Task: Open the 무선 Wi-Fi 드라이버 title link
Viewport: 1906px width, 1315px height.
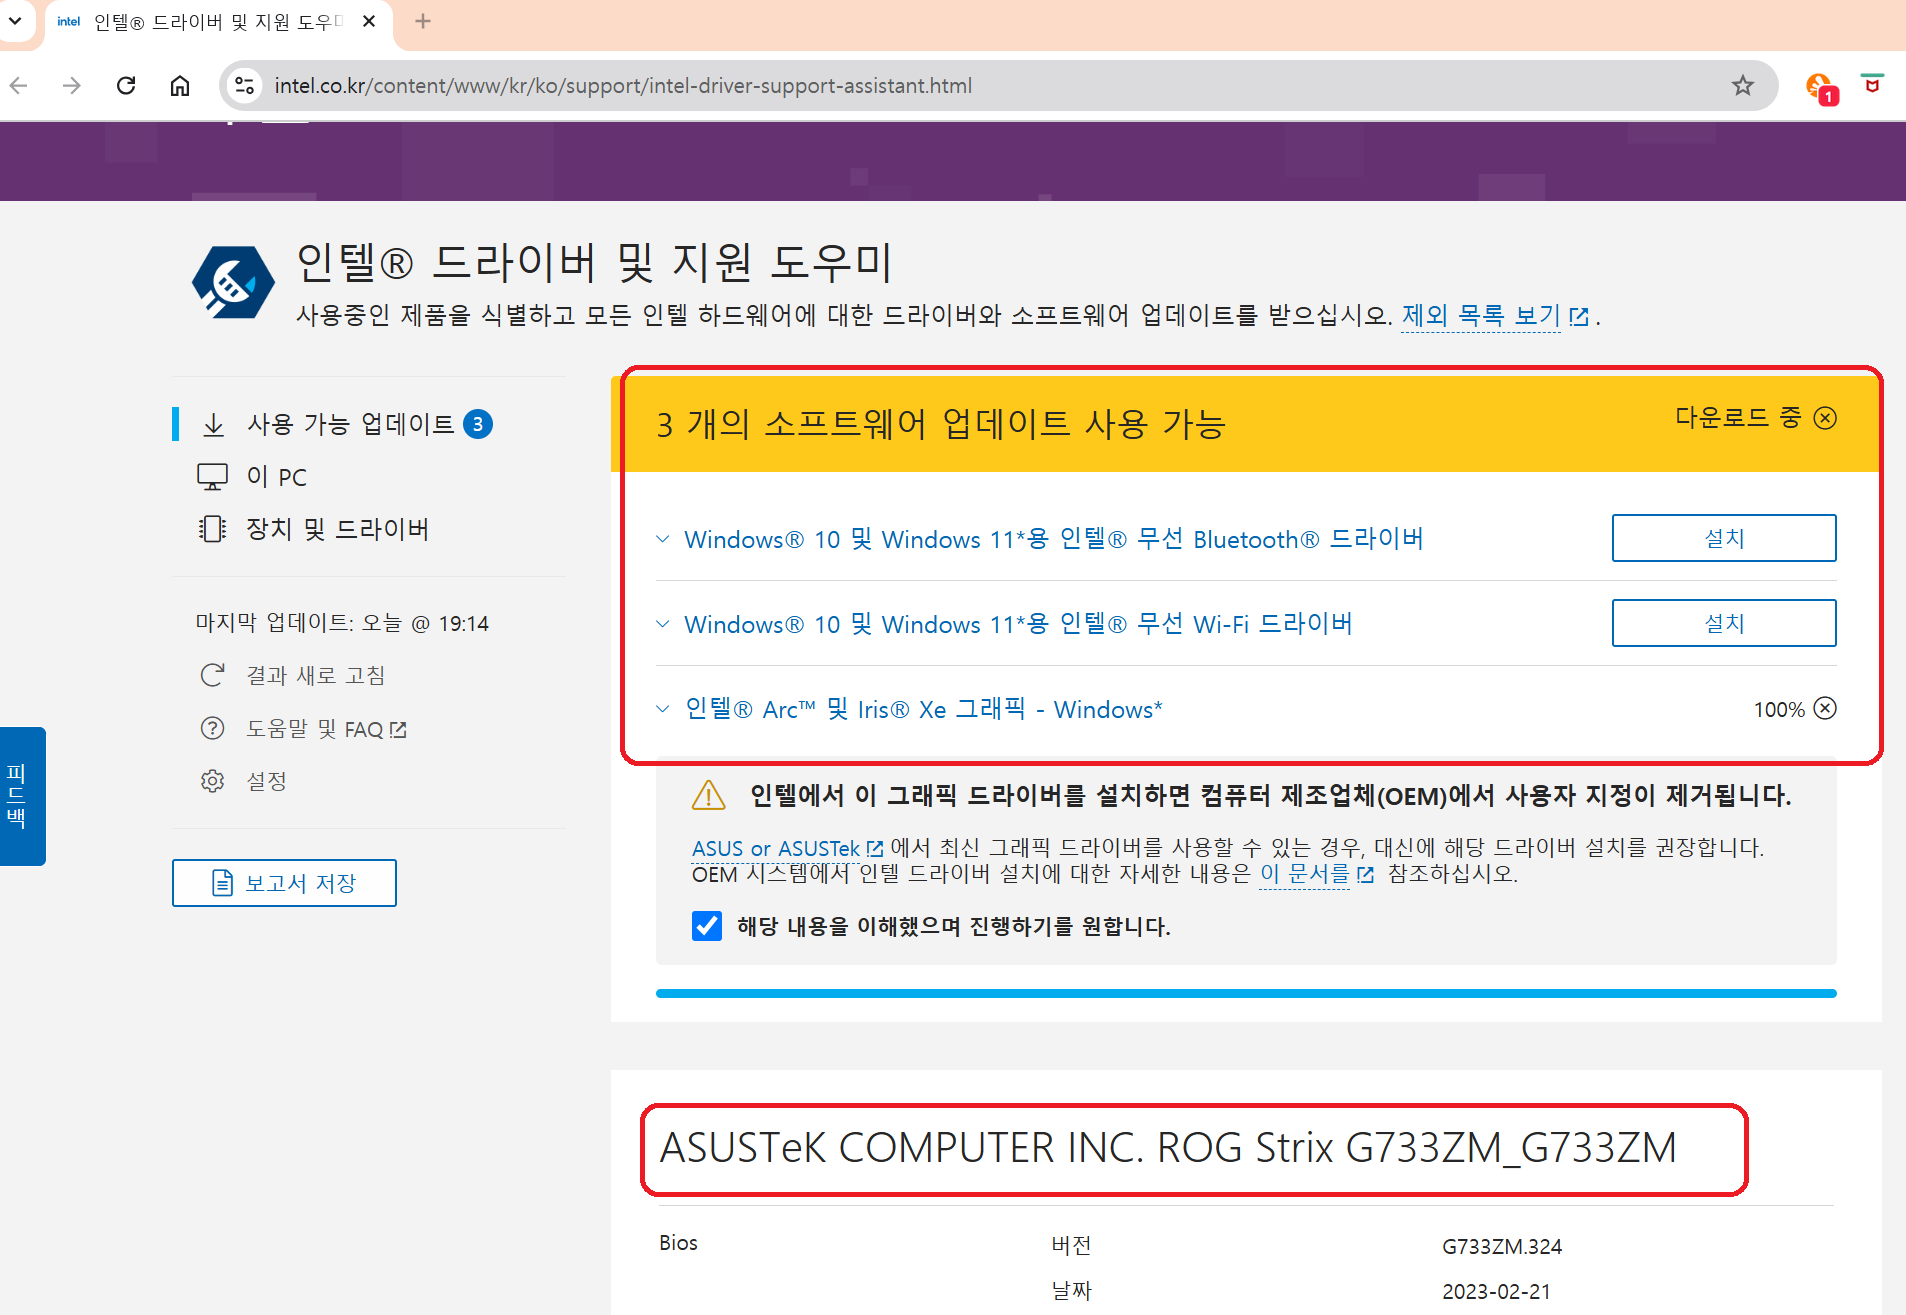Action: (1018, 624)
